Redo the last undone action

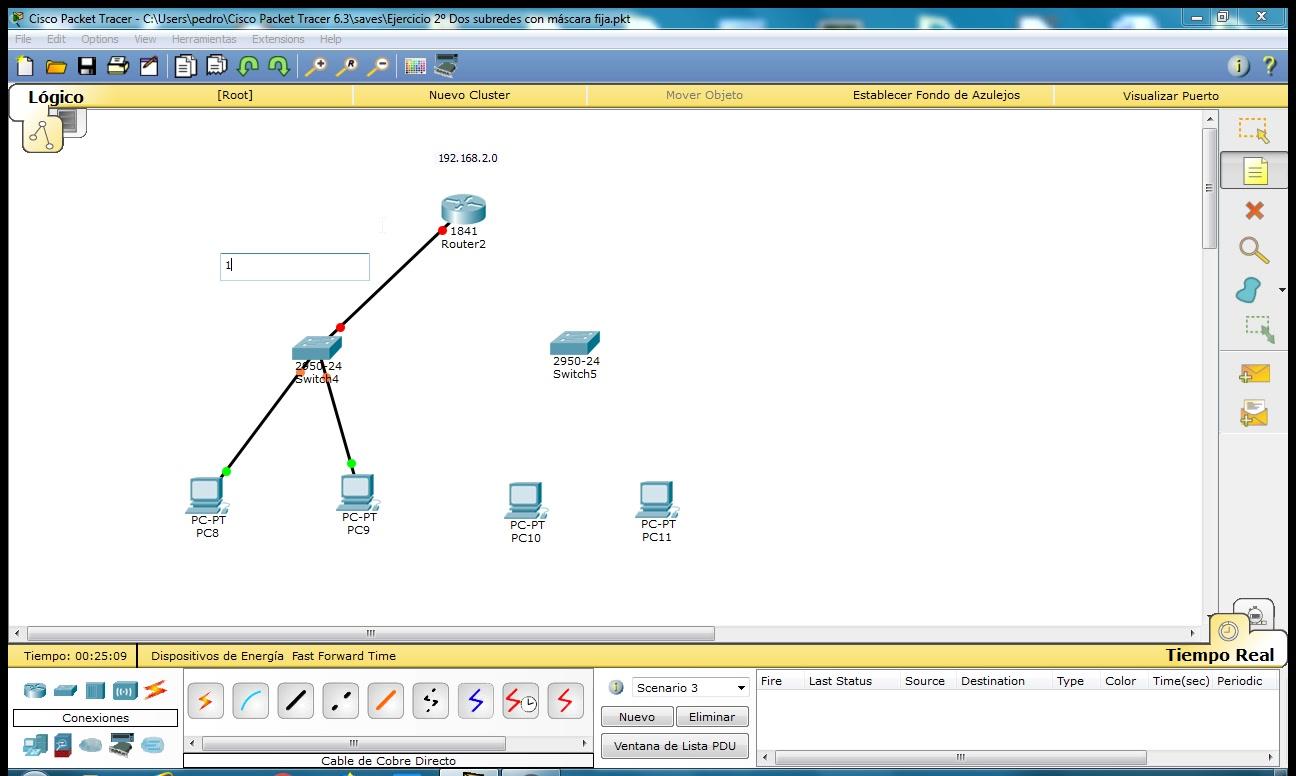pyautogui.click(x=279, y=66)
